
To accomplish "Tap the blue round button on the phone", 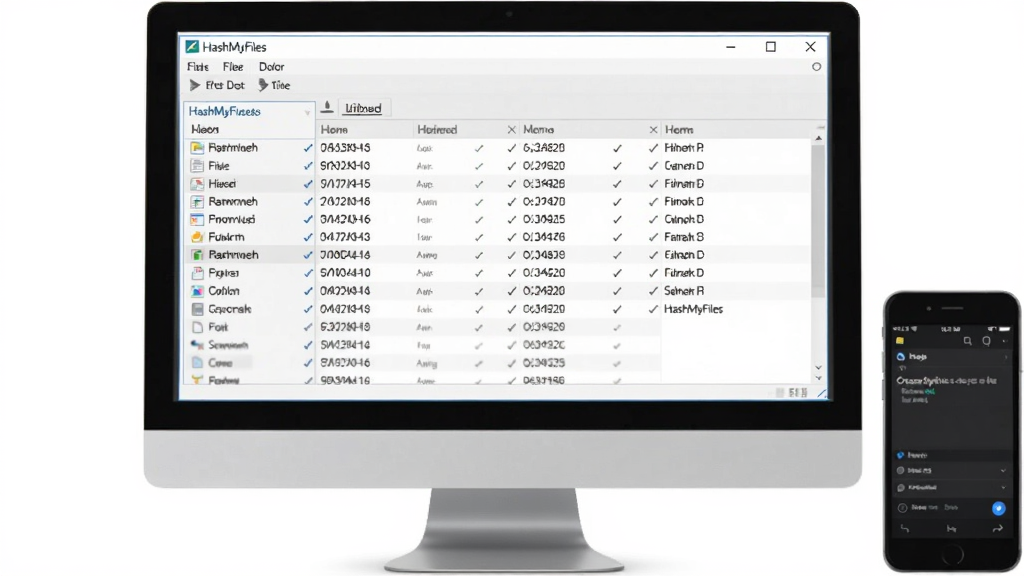I will point(998,508).
